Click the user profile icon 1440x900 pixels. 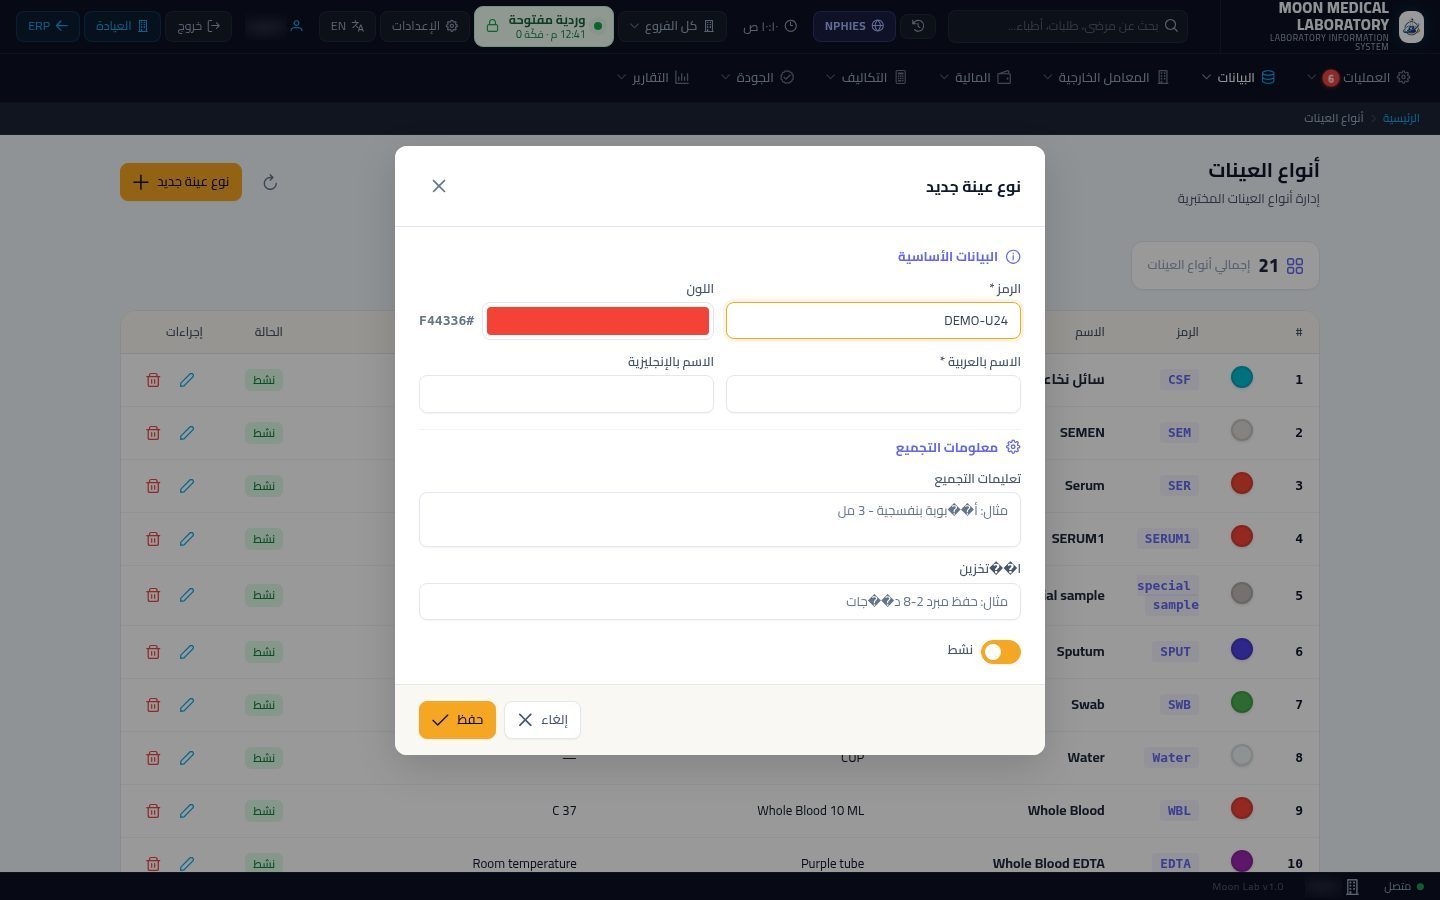pyautogui.click(x=296, y=26)
